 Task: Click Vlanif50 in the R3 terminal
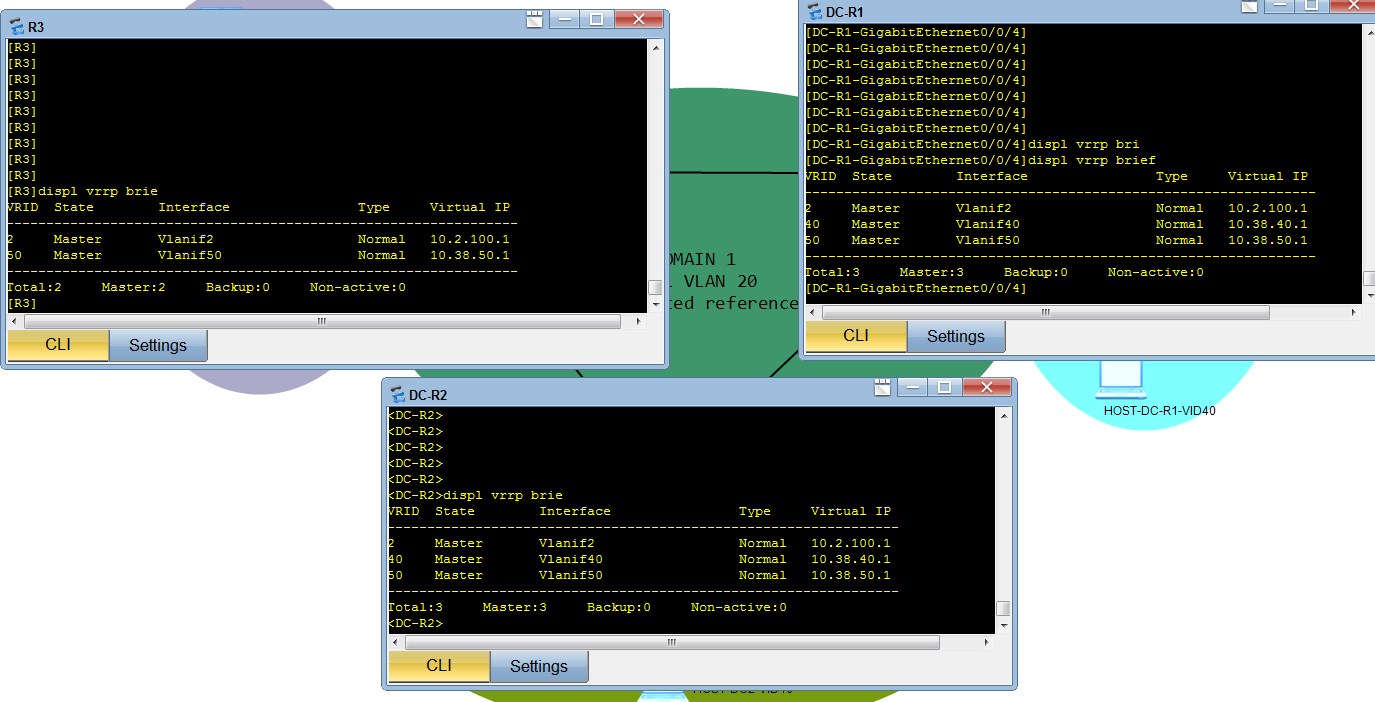(190, 255)
